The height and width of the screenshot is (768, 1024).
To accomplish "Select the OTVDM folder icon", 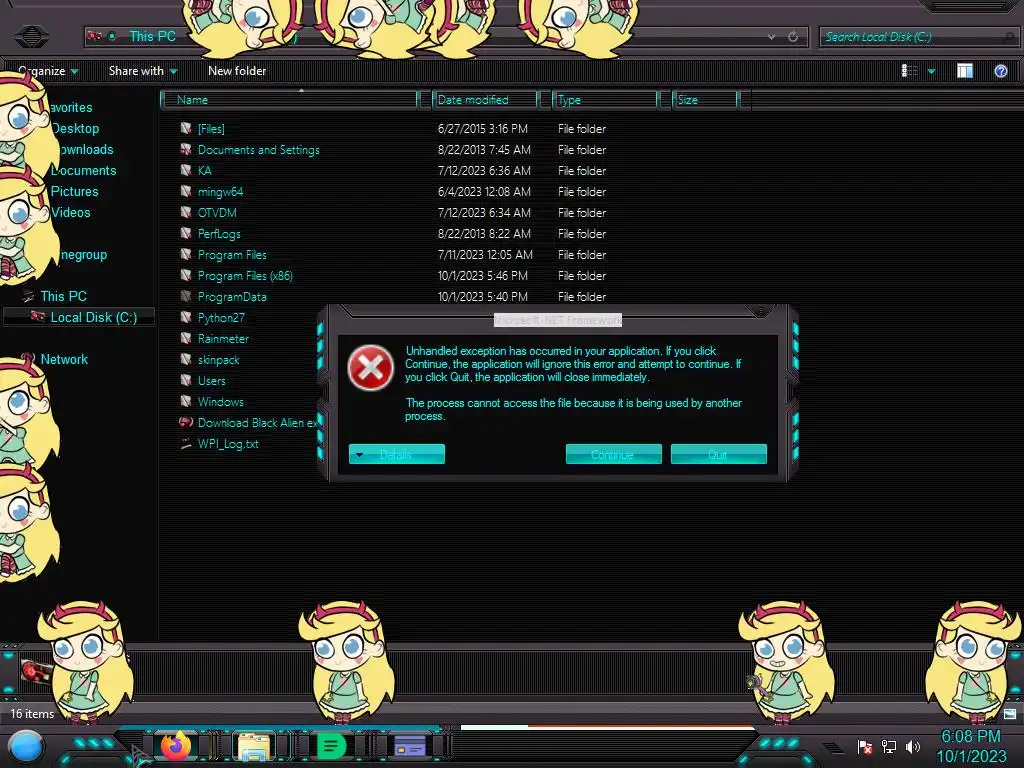I will point(186,212).
